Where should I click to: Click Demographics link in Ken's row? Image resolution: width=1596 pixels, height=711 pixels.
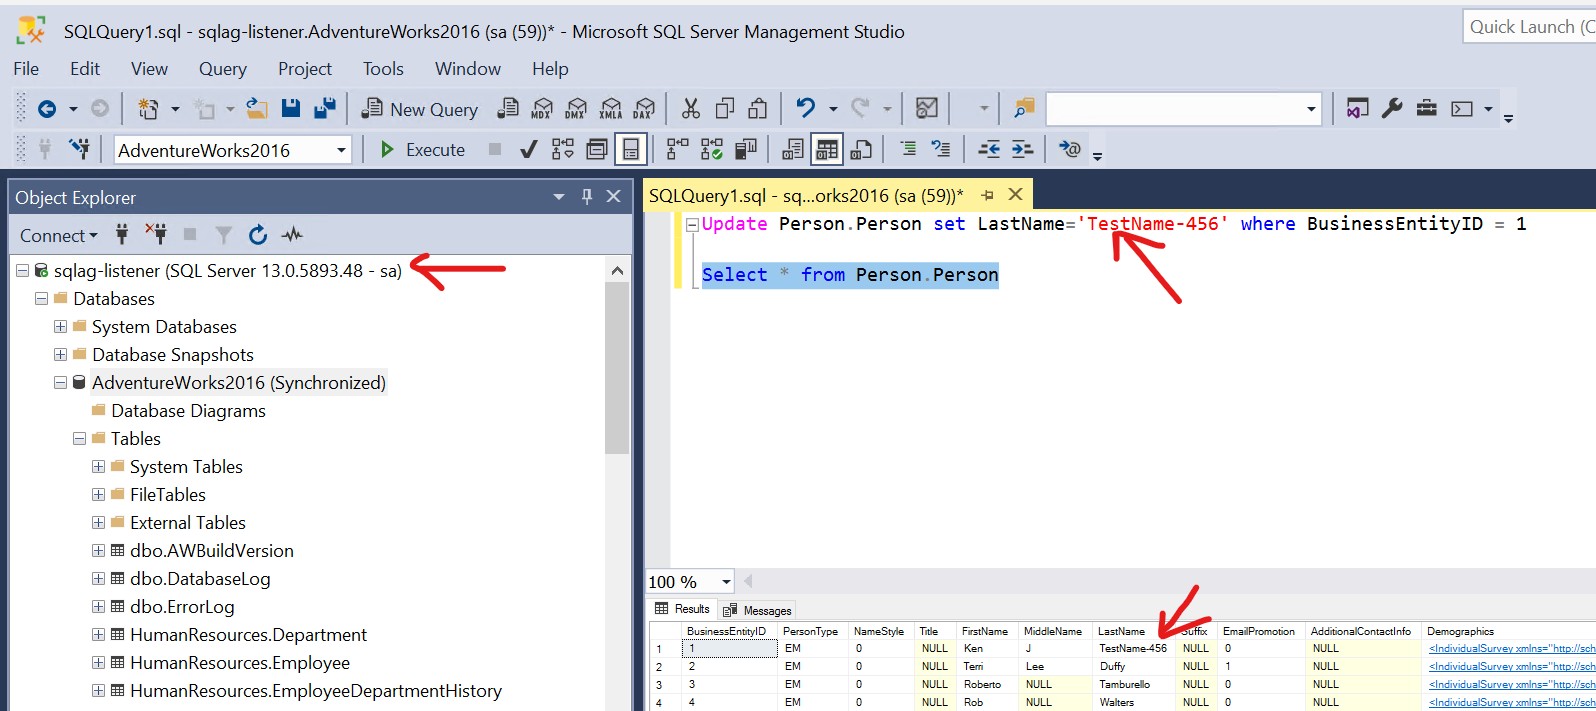[x=1512, y=649]
